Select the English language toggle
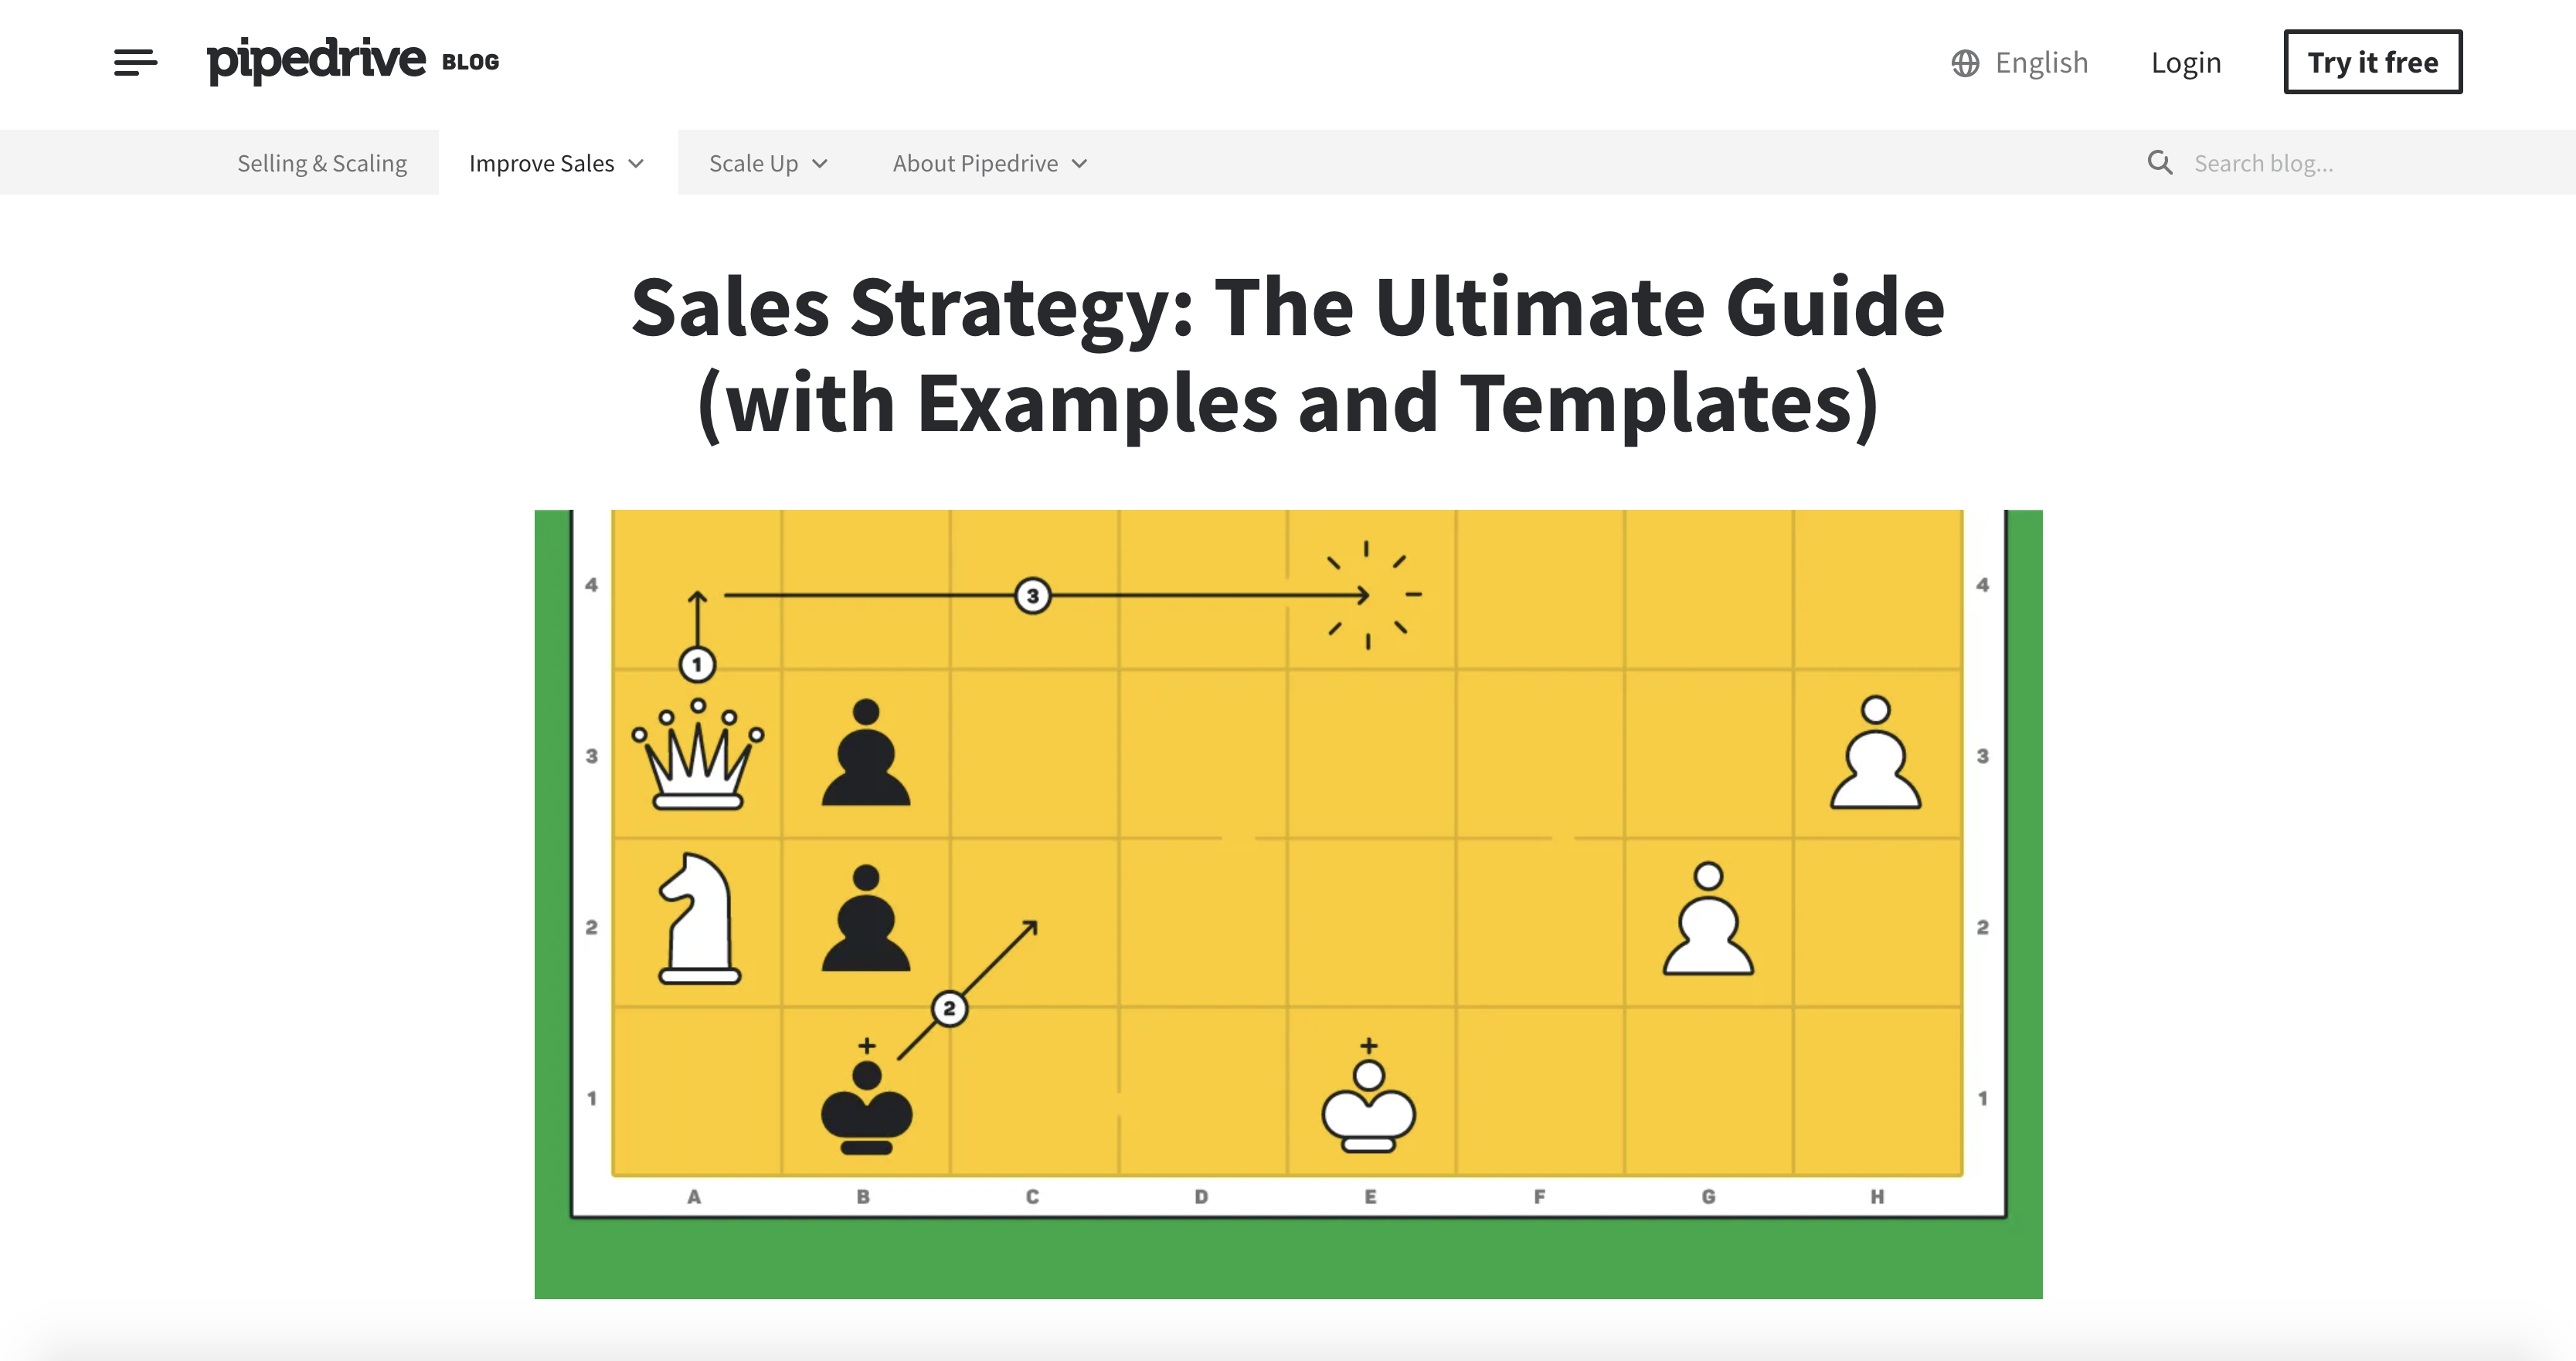 click(x=2024, y=61)
